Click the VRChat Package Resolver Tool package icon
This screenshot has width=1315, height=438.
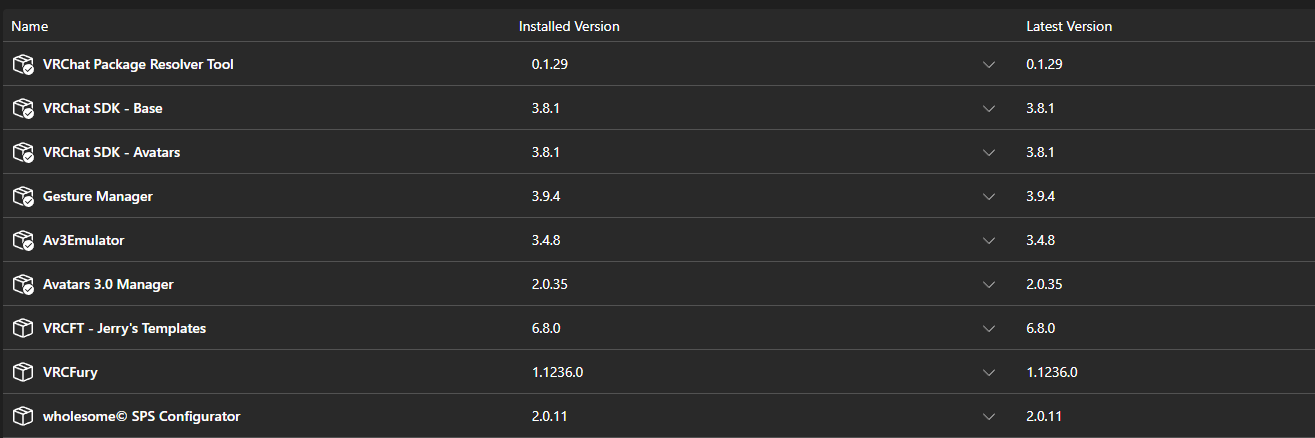pyautogui.click(x=23, y=65)
